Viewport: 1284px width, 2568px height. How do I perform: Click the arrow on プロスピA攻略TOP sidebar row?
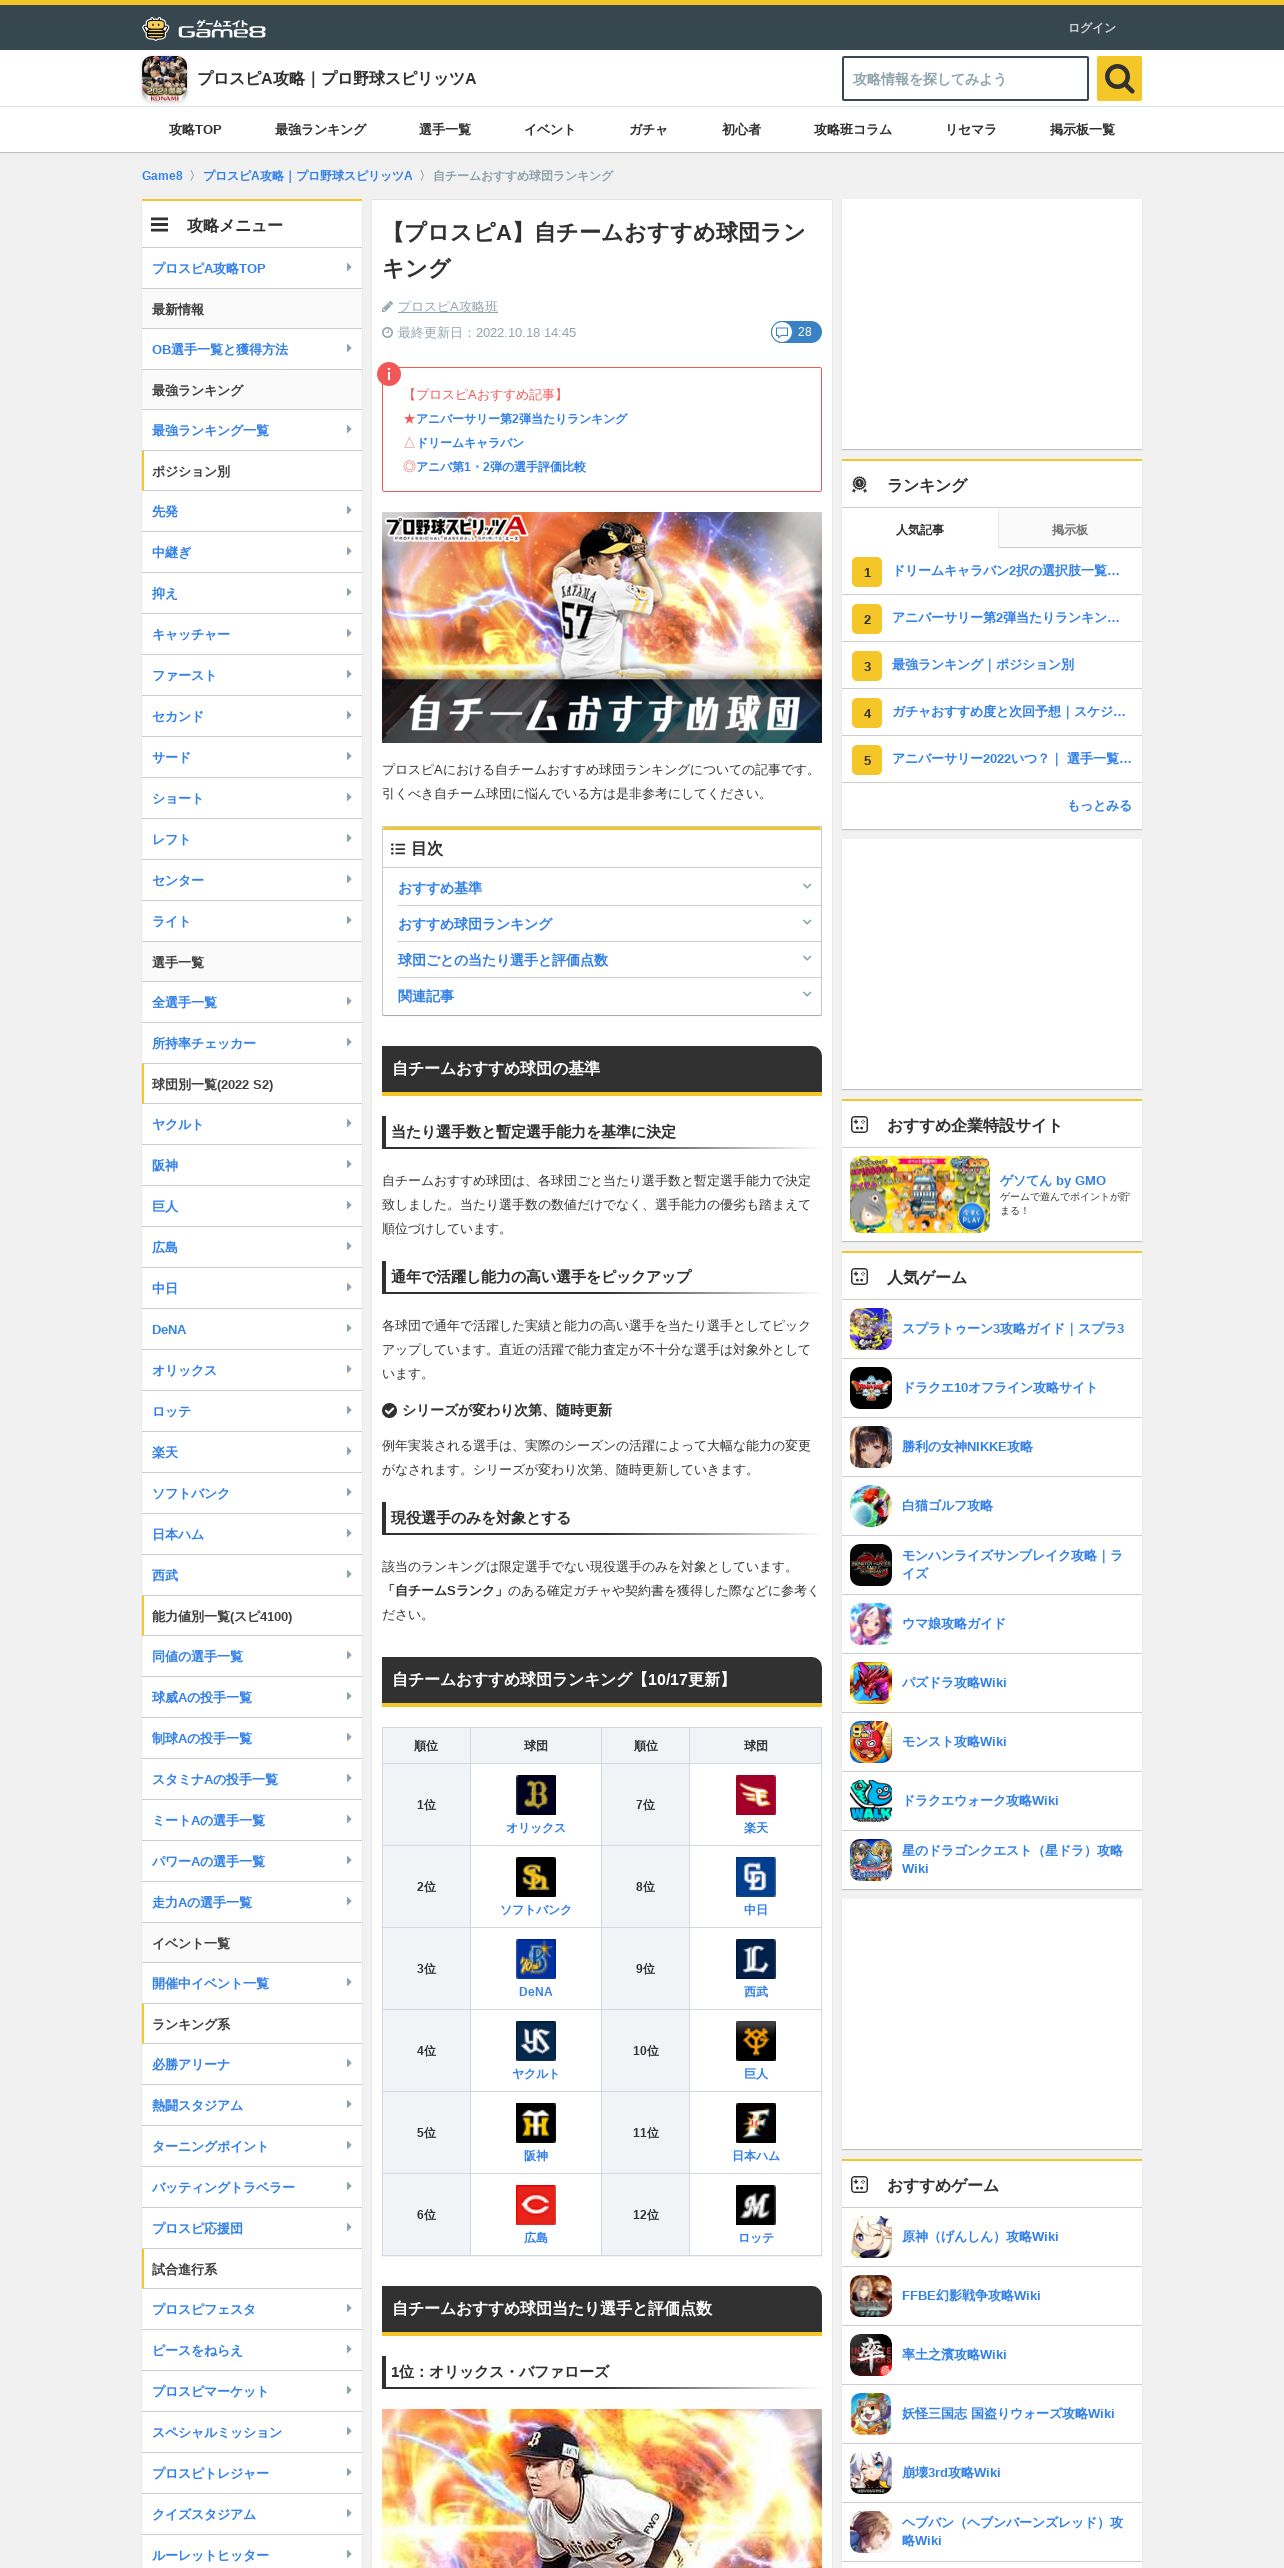point(348,268)
